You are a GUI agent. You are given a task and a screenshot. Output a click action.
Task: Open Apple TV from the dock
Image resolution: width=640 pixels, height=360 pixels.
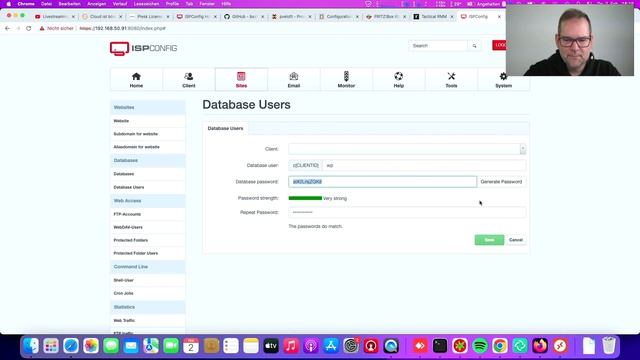pyautogui.click(x=271, y=346)
